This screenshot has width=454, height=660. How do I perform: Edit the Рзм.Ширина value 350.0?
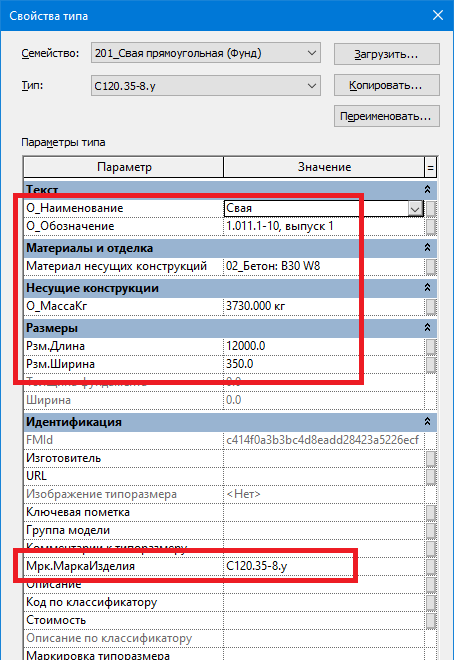[x=324, y=364]
